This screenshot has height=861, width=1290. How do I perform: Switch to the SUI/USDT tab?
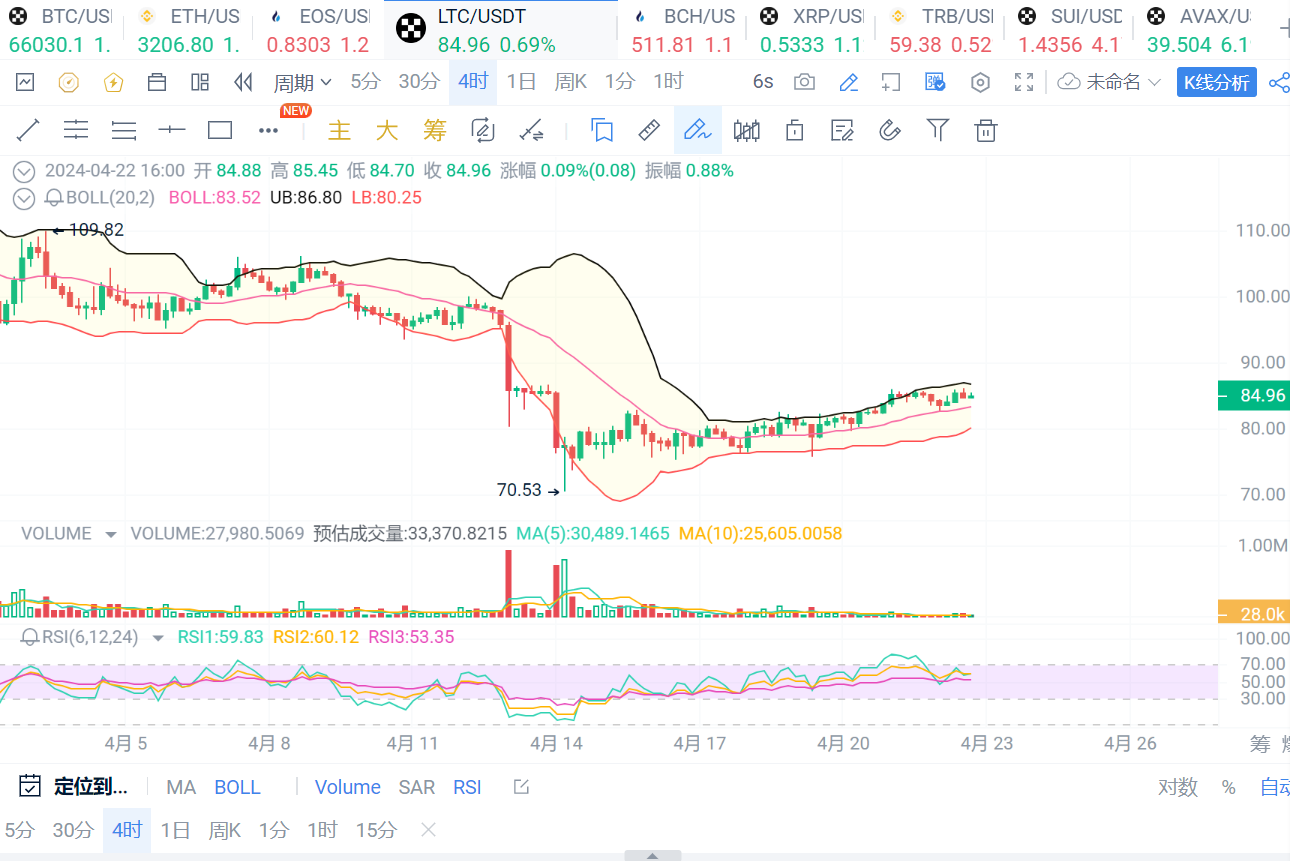pos(1069,30)
